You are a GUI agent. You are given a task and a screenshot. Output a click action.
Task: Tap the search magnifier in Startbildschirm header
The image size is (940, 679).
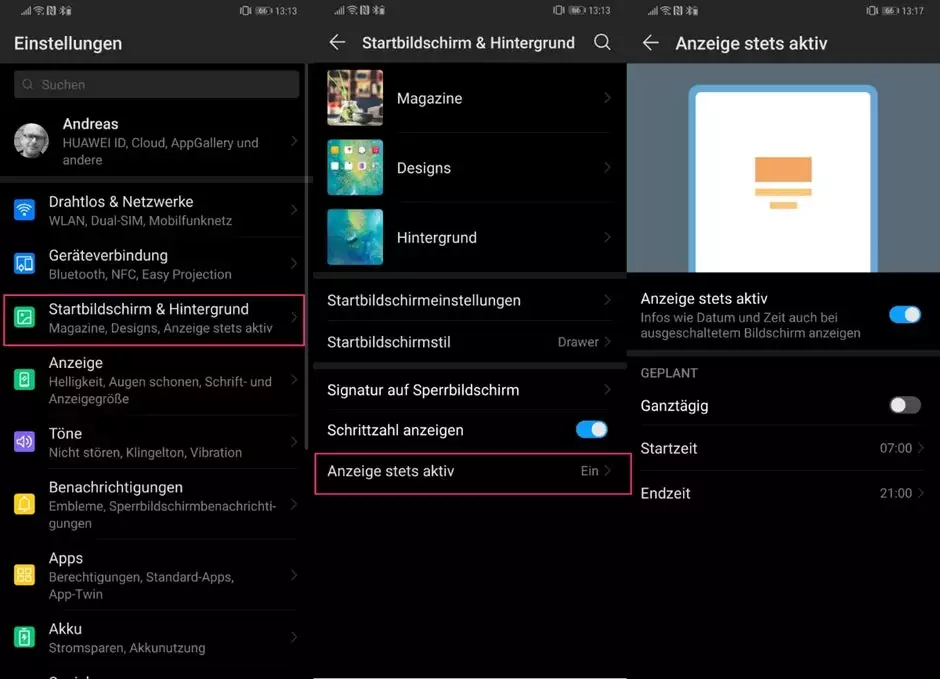602,43
